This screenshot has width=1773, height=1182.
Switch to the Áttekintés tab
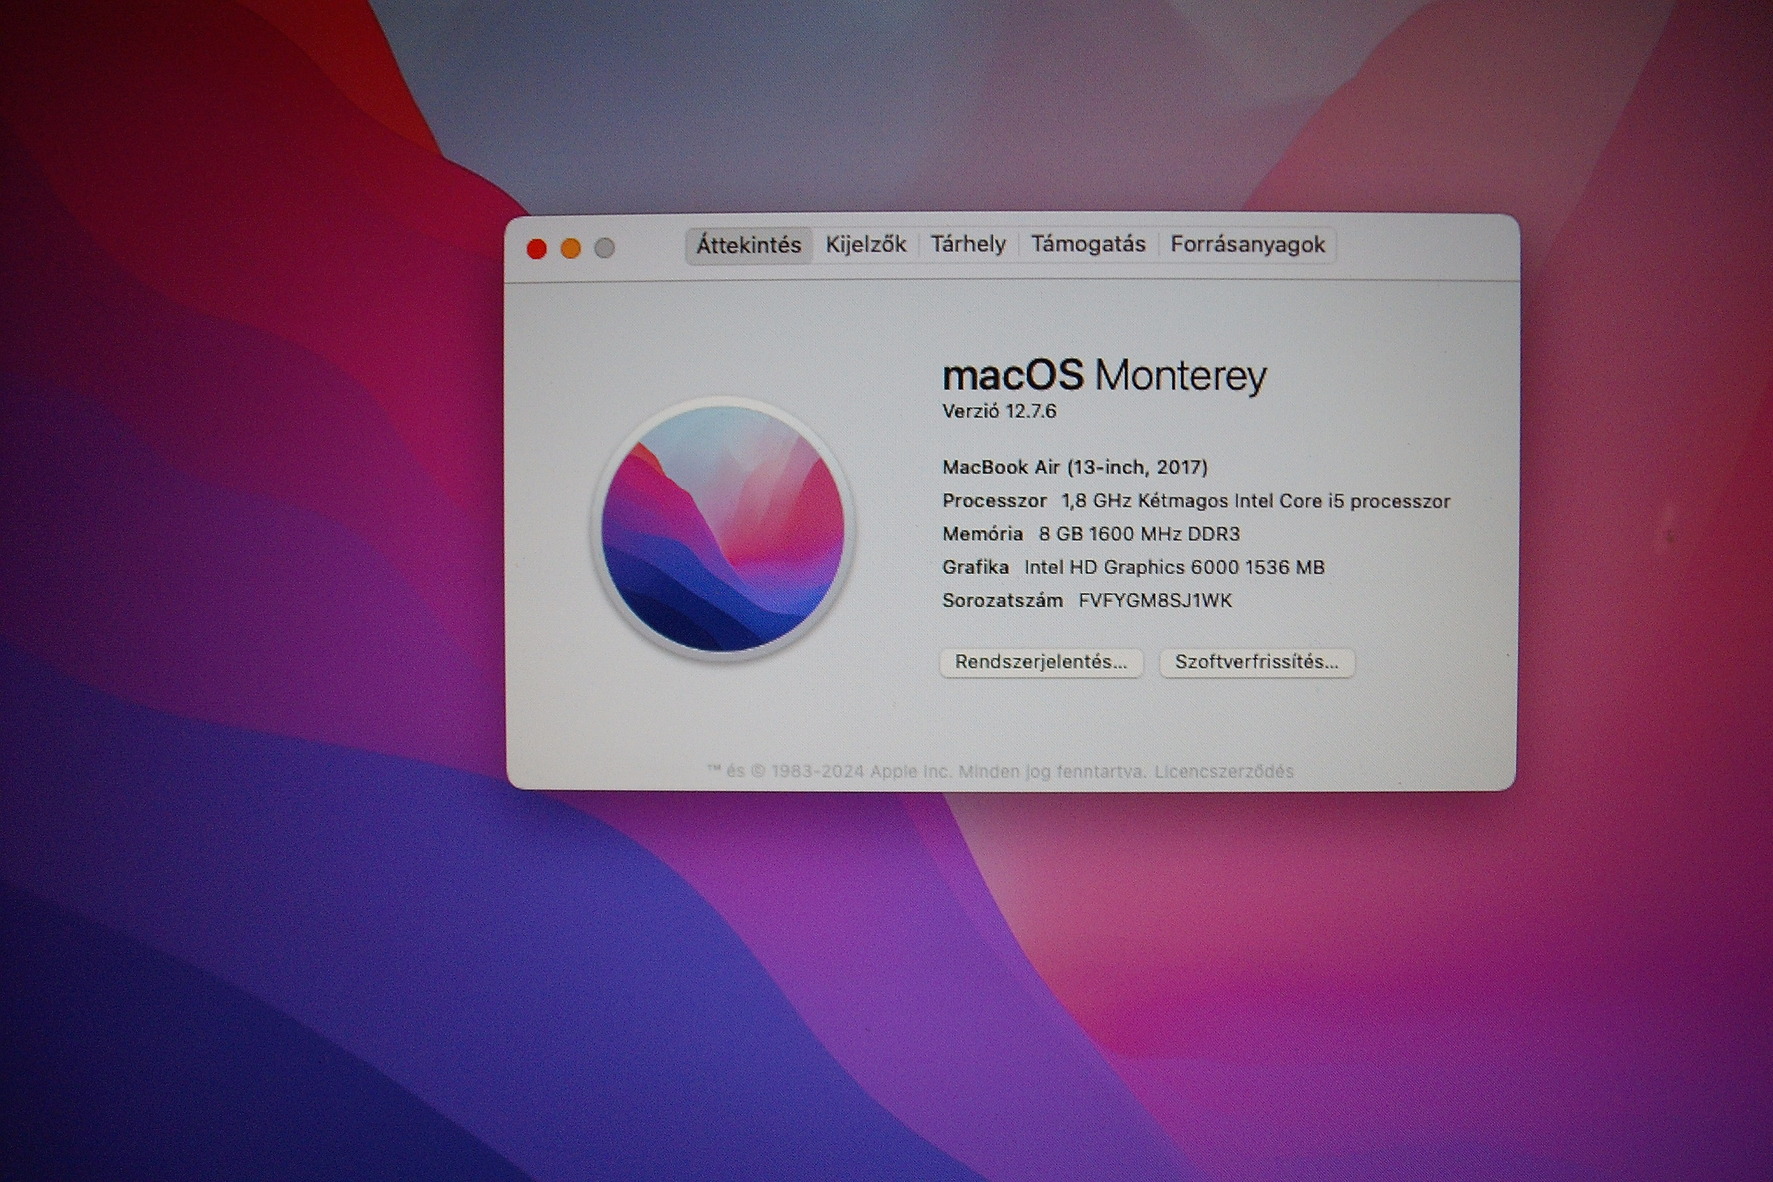pyautogui.click(x=748, y=245)
